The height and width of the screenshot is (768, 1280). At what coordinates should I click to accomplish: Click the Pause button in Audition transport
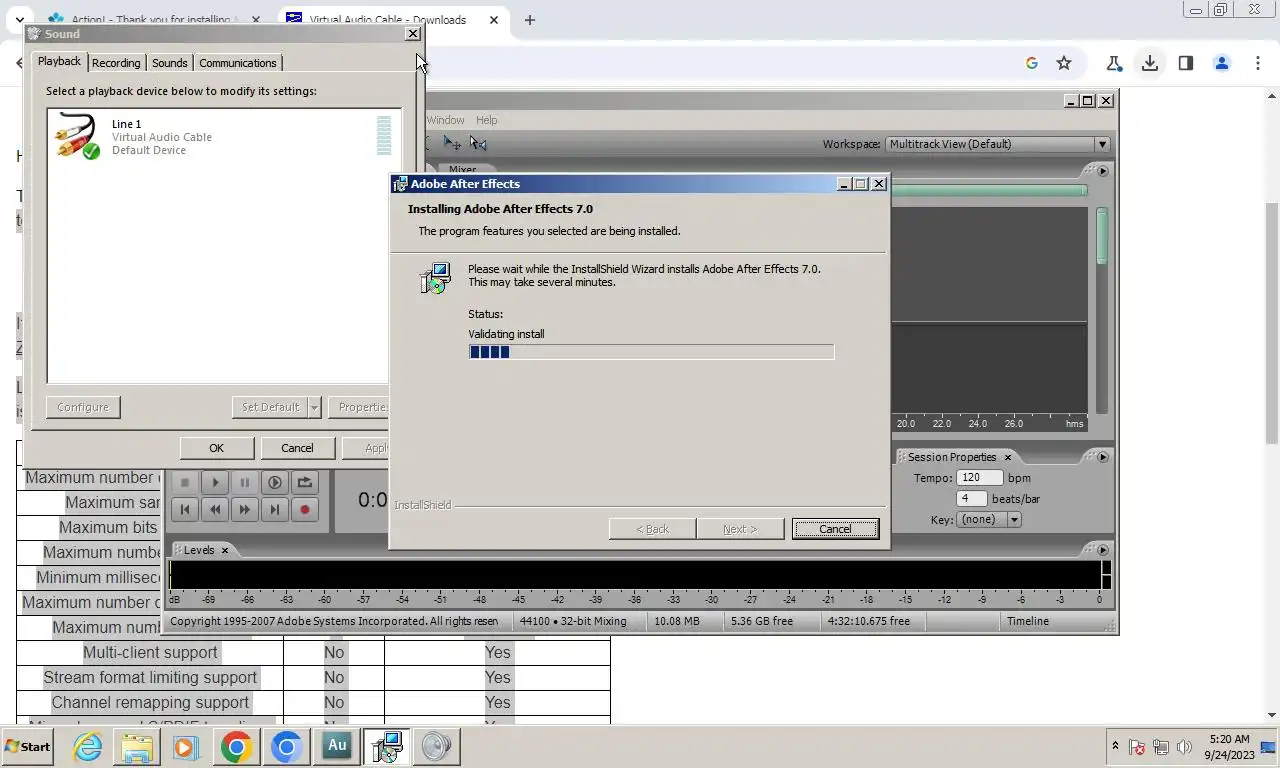[x=245, y=482]
